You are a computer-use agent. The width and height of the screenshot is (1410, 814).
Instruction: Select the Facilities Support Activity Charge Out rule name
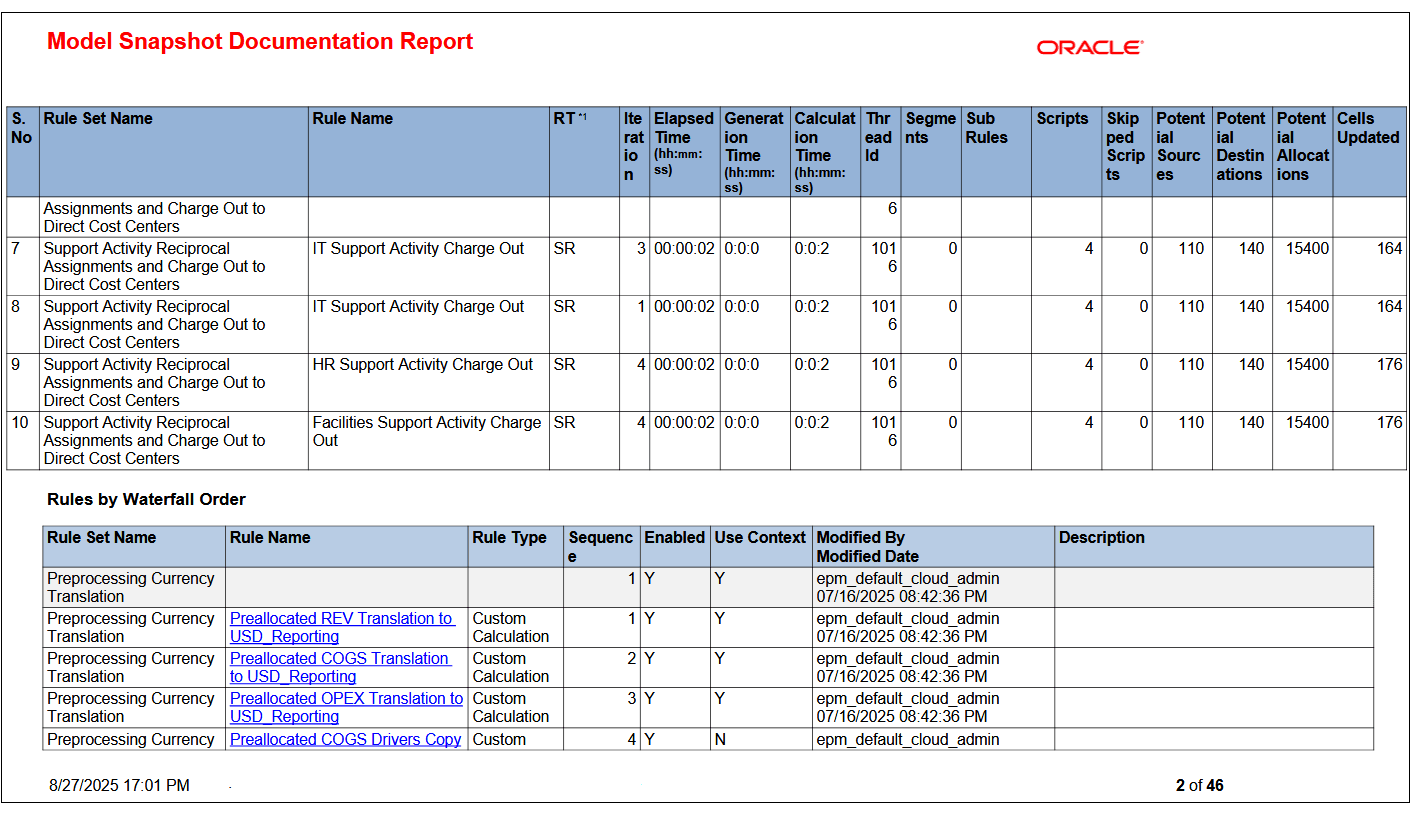click(430, 431)
